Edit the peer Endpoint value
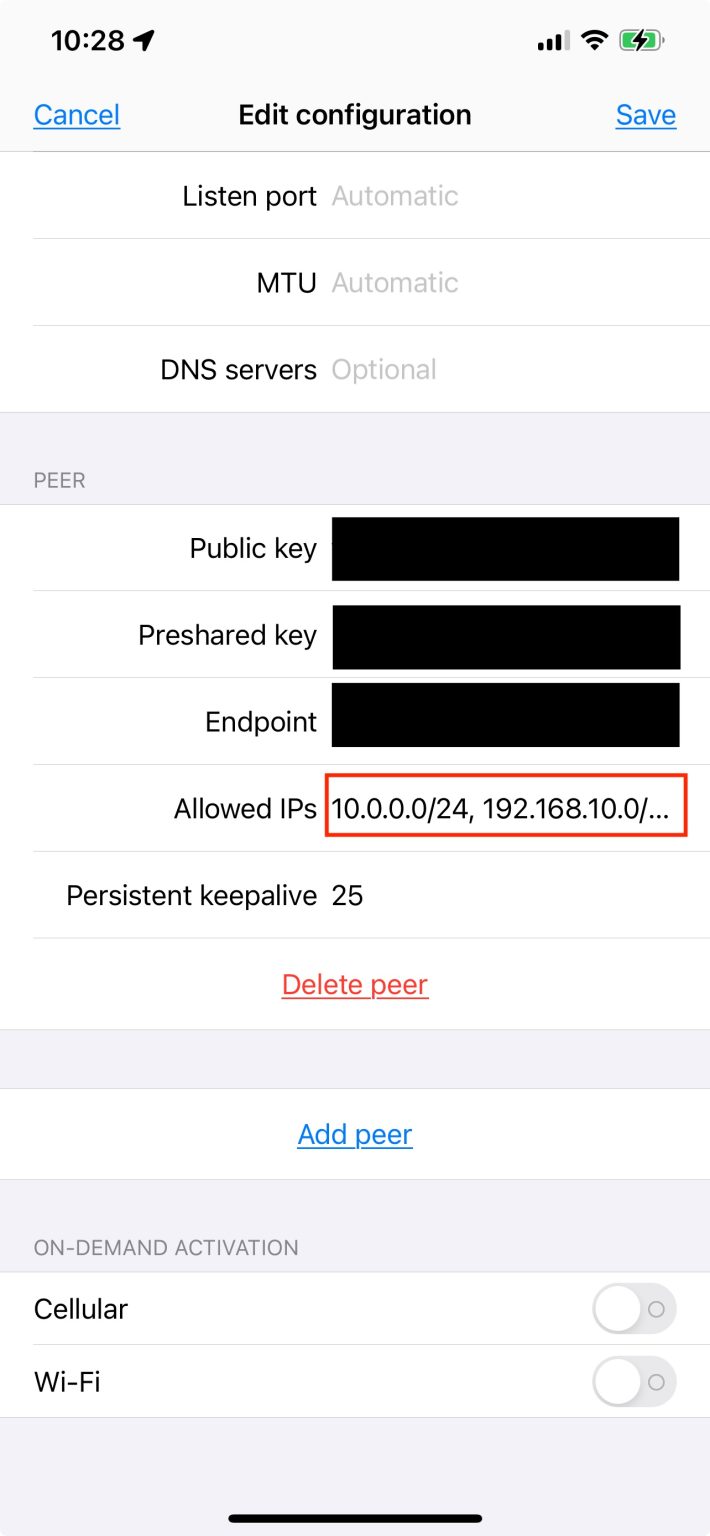 (x=505, y=721)
